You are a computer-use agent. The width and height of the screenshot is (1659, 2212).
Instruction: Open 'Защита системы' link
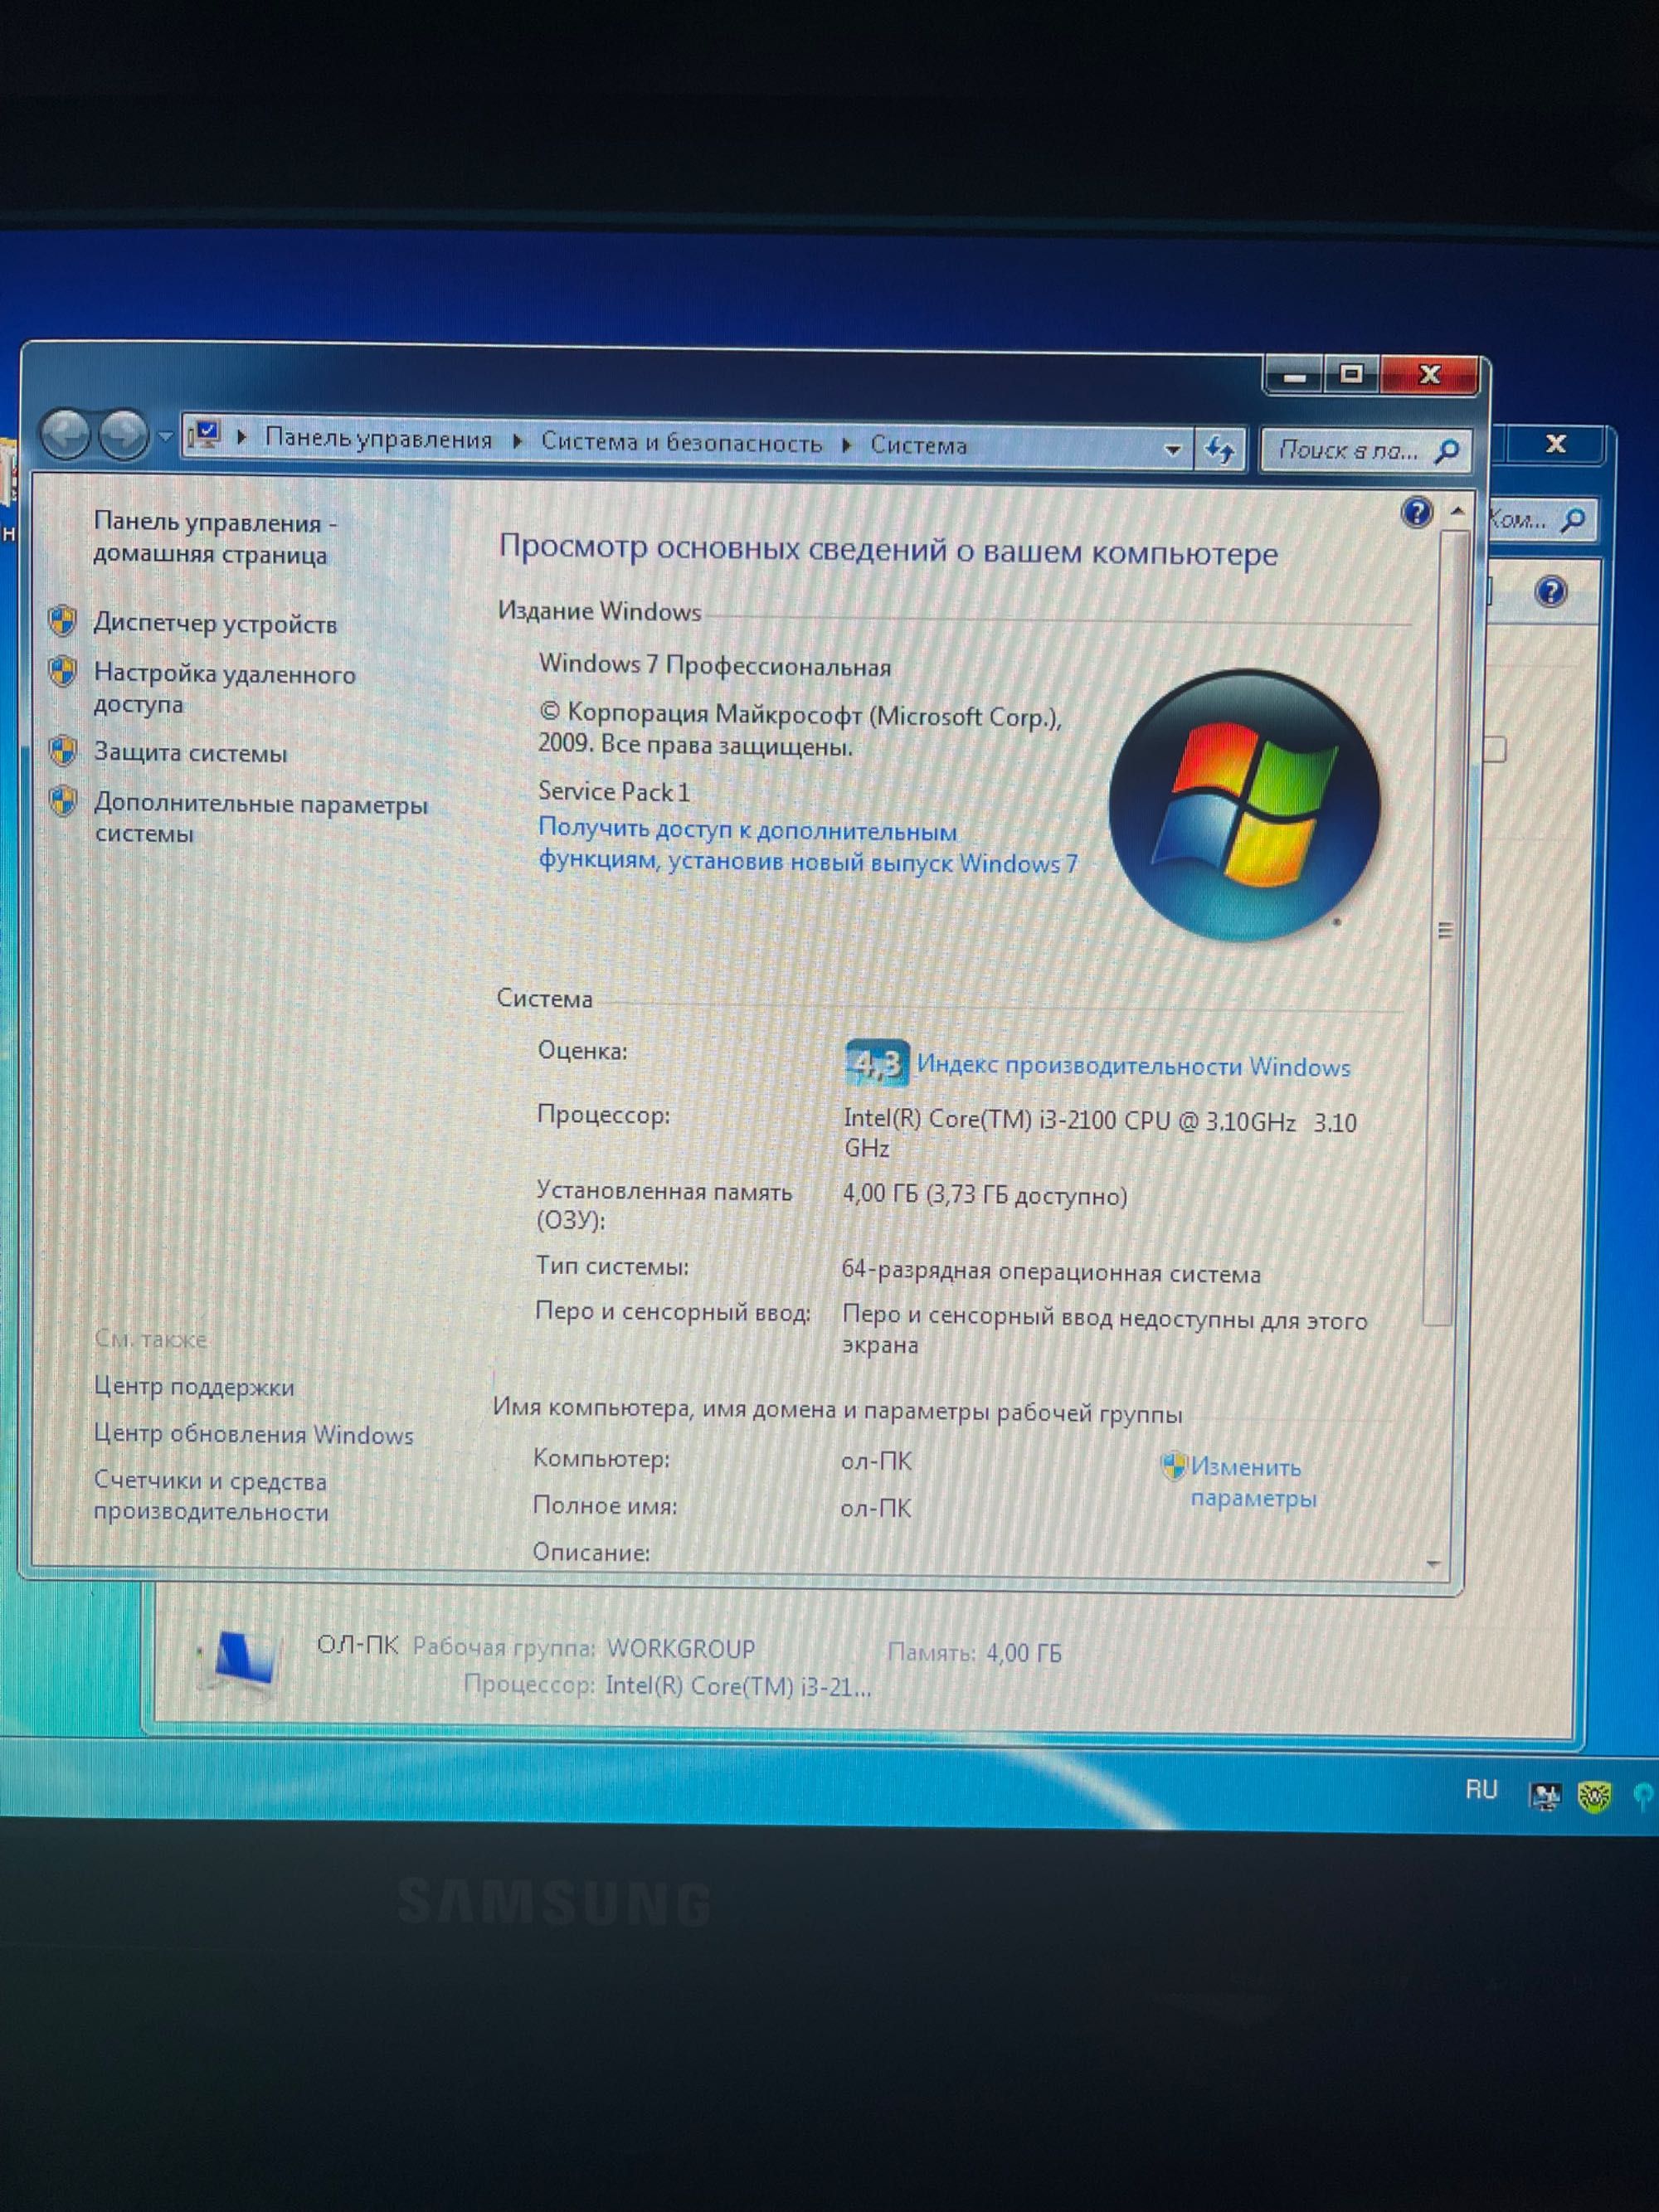tap(190, 753)
